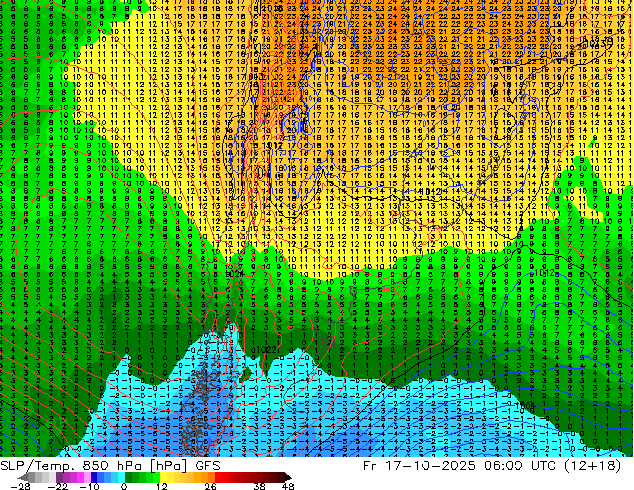Viewport: 634px width, 490px height.
Task: Click the 'SLP/Temp. 850 hPa [hPa] GFS' title
Action: pos(110,466)
